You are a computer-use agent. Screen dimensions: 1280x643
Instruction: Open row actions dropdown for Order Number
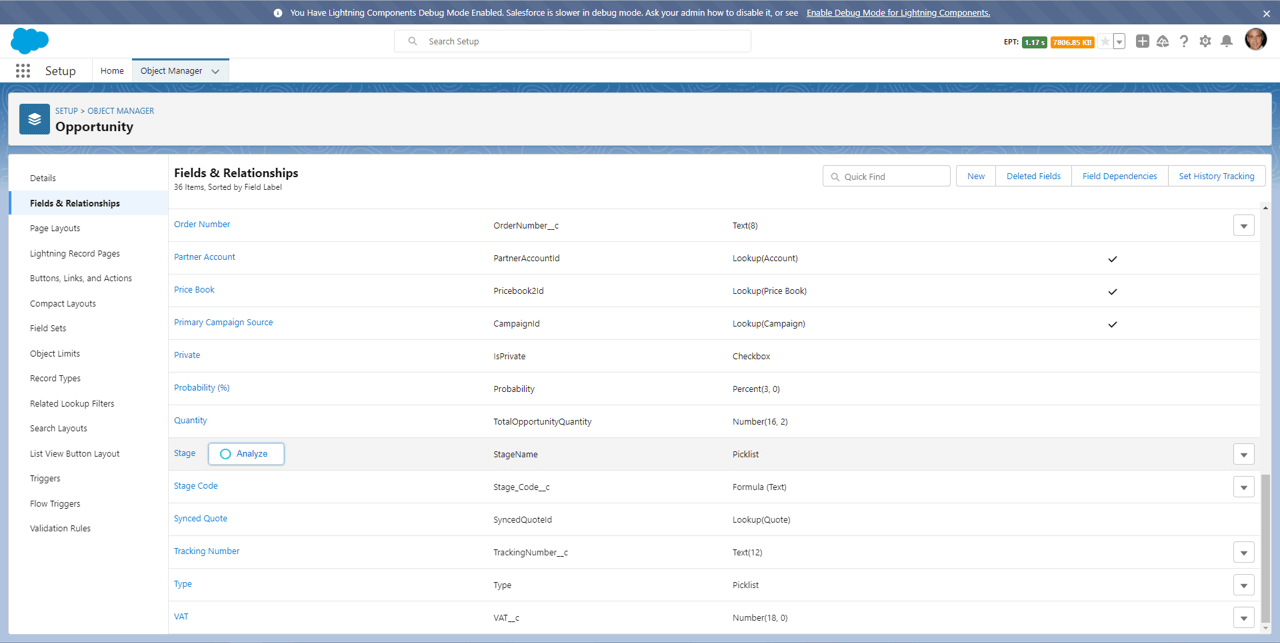(1244, 226)
